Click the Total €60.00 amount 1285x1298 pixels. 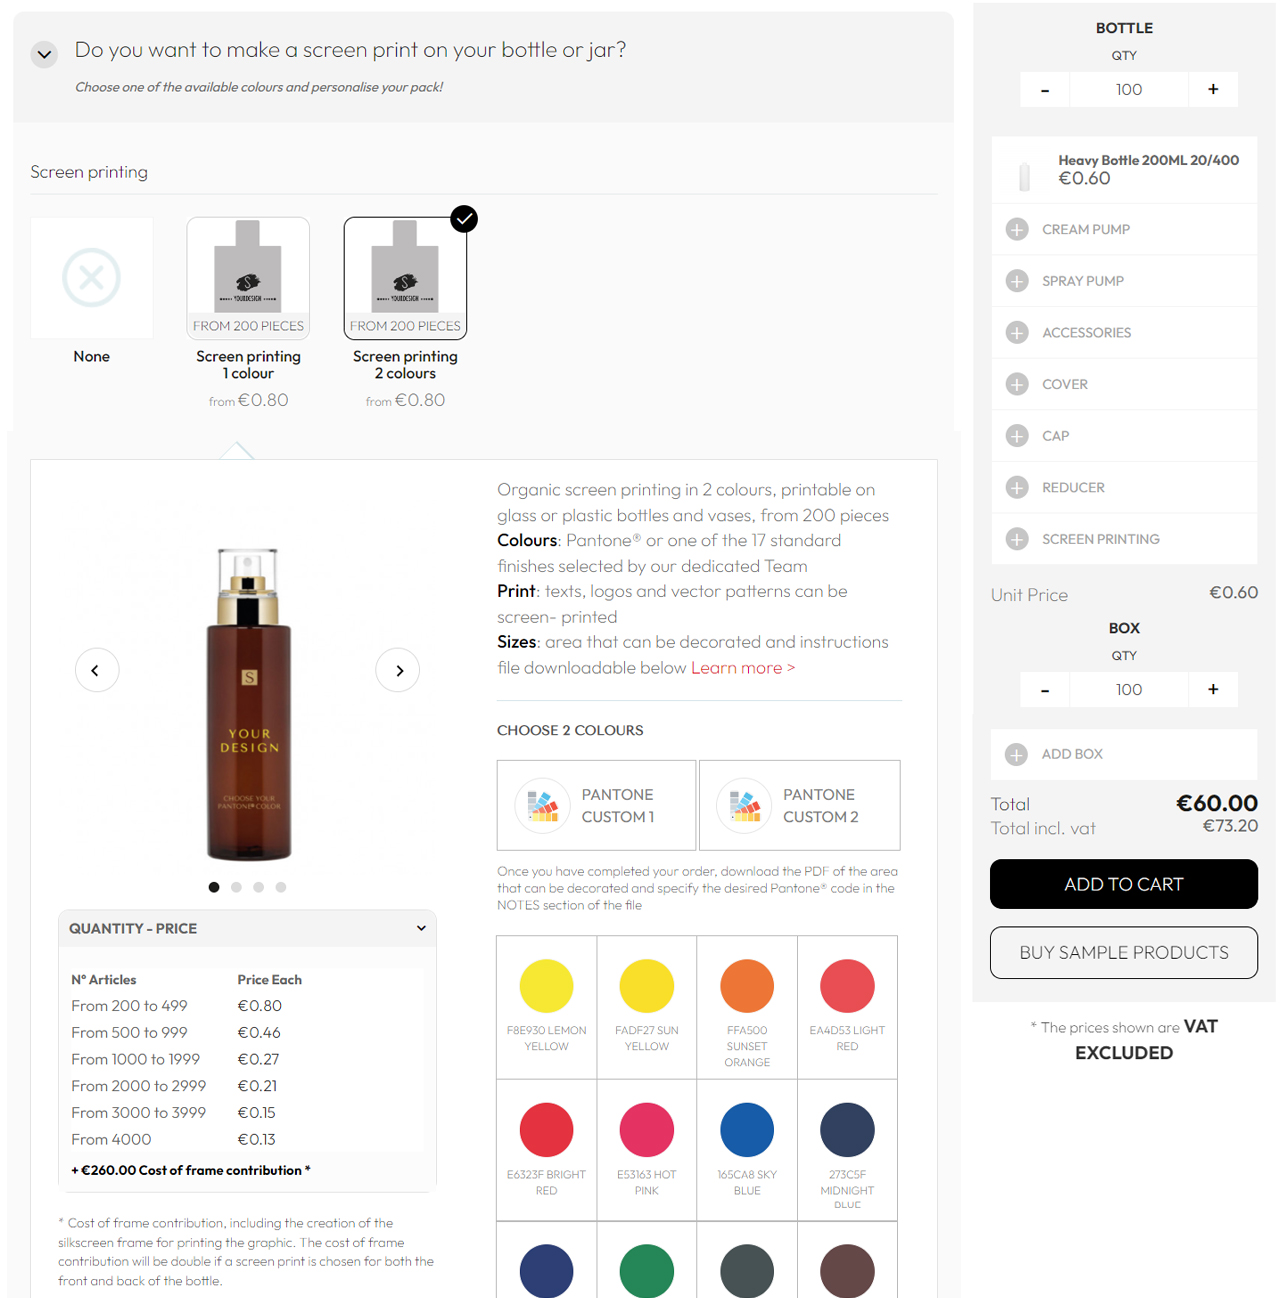pos(1217,803)
